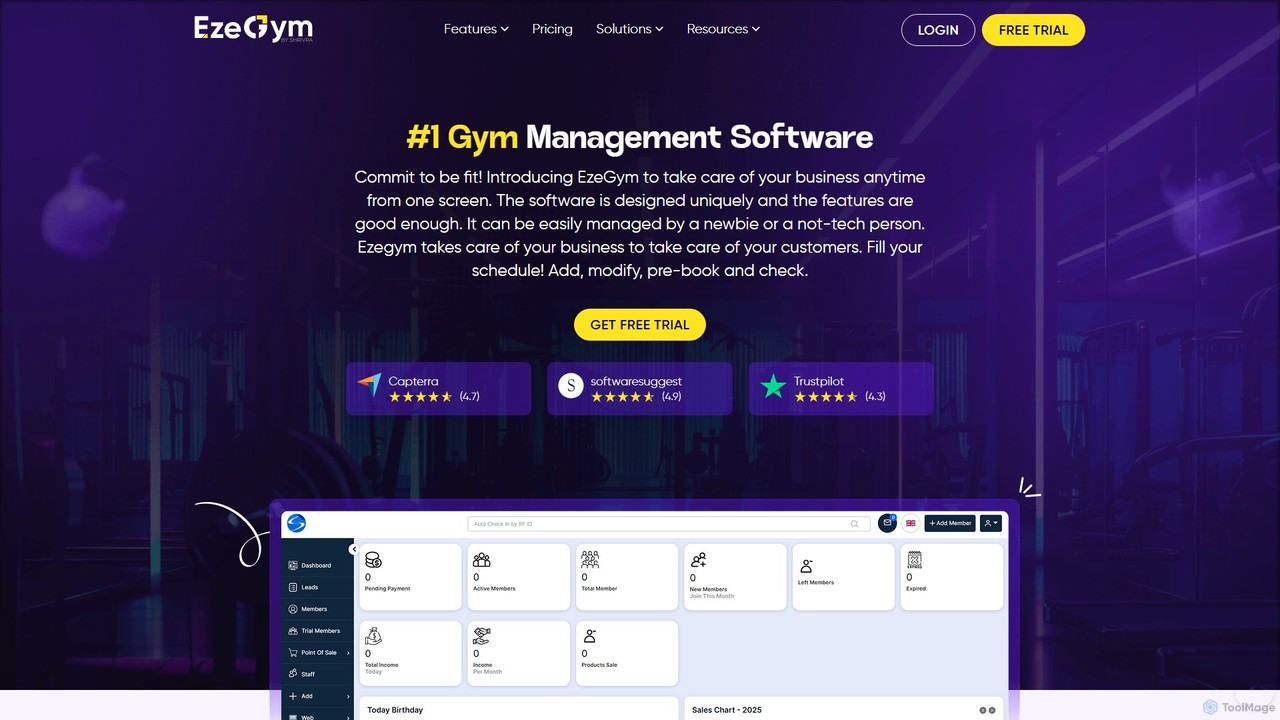Select Dashboard in the sidebar menu
This screenshot has width=1280, height=720.
[314, 565]
